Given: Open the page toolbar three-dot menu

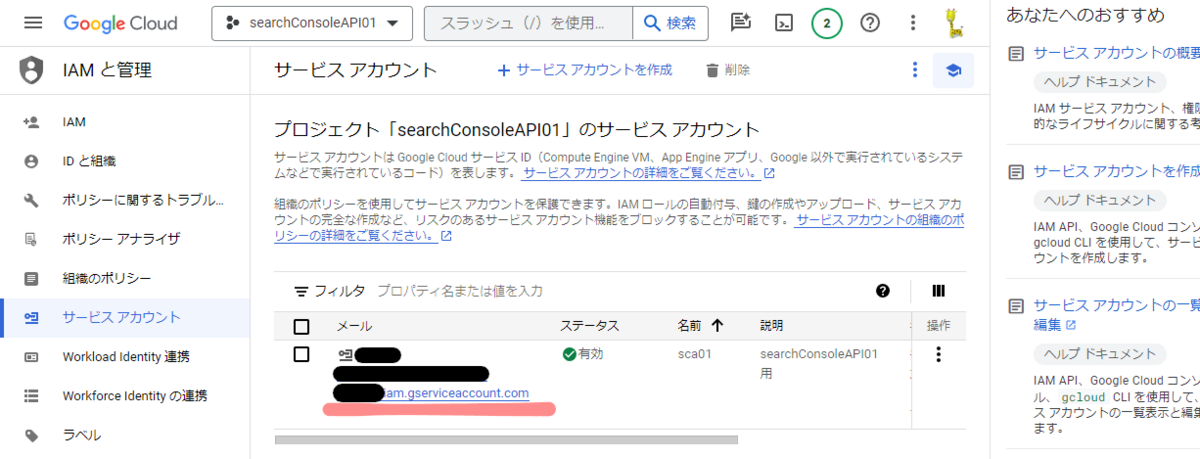Looking at the screenshot, I should pyautogui.click(x=913, y=70).
